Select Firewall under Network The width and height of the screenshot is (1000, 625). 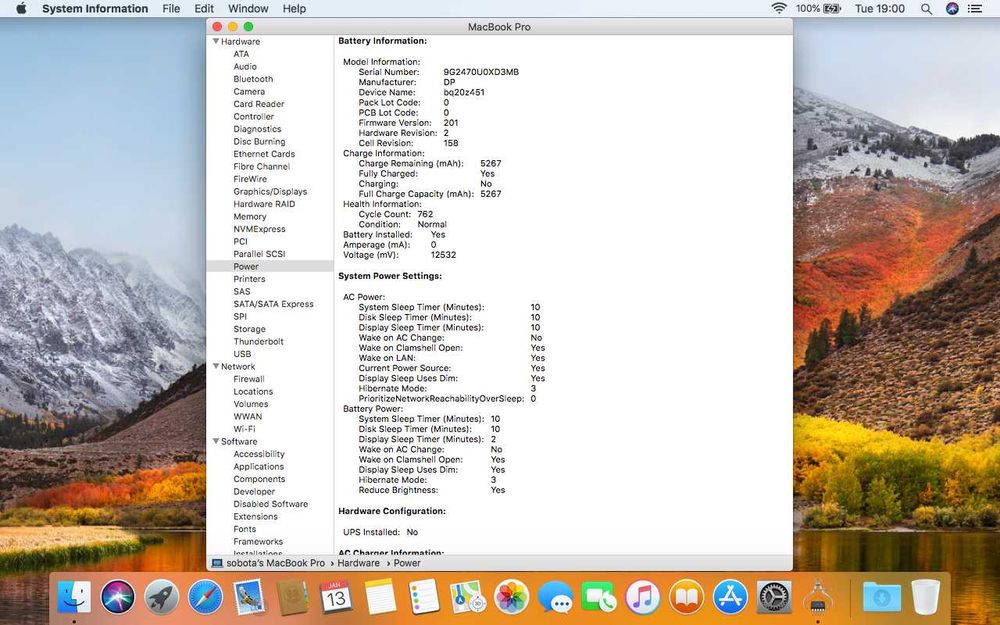tap(249, 379)
